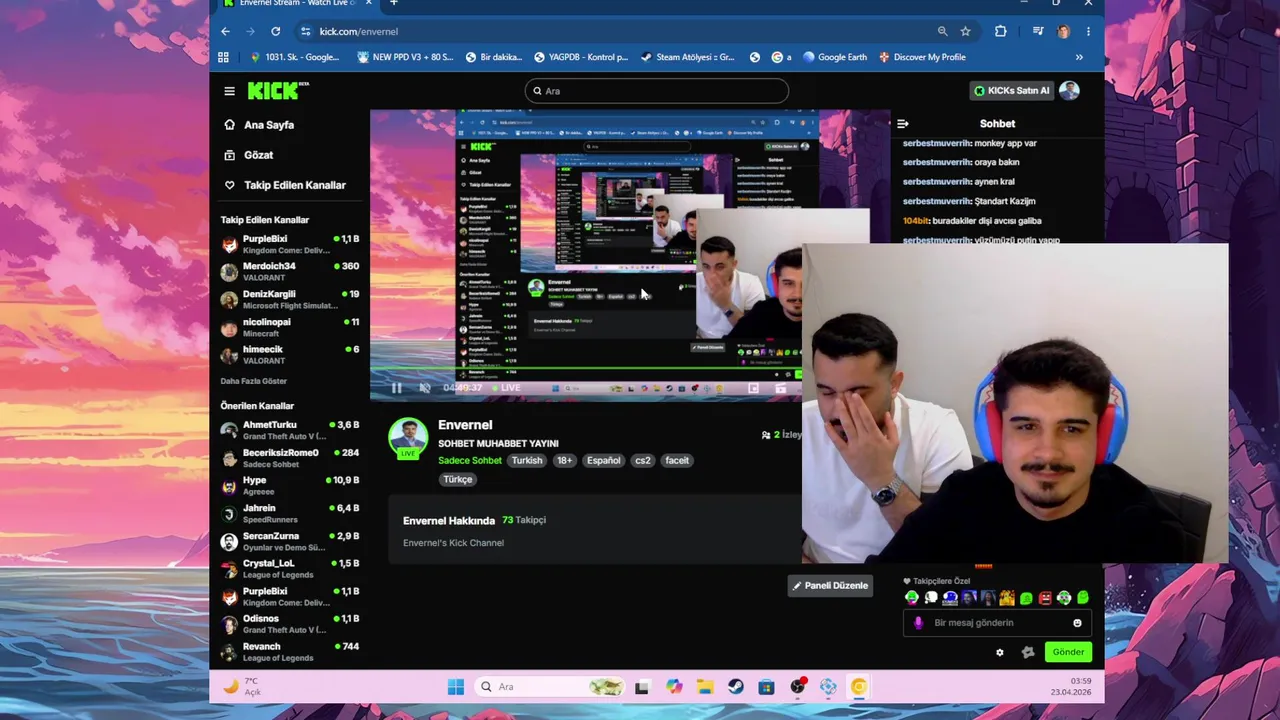Open the user profile avatar menu on Kick
This screenshot has width=1280, height=720.
pyautogui.click(x=1069, y=91)
